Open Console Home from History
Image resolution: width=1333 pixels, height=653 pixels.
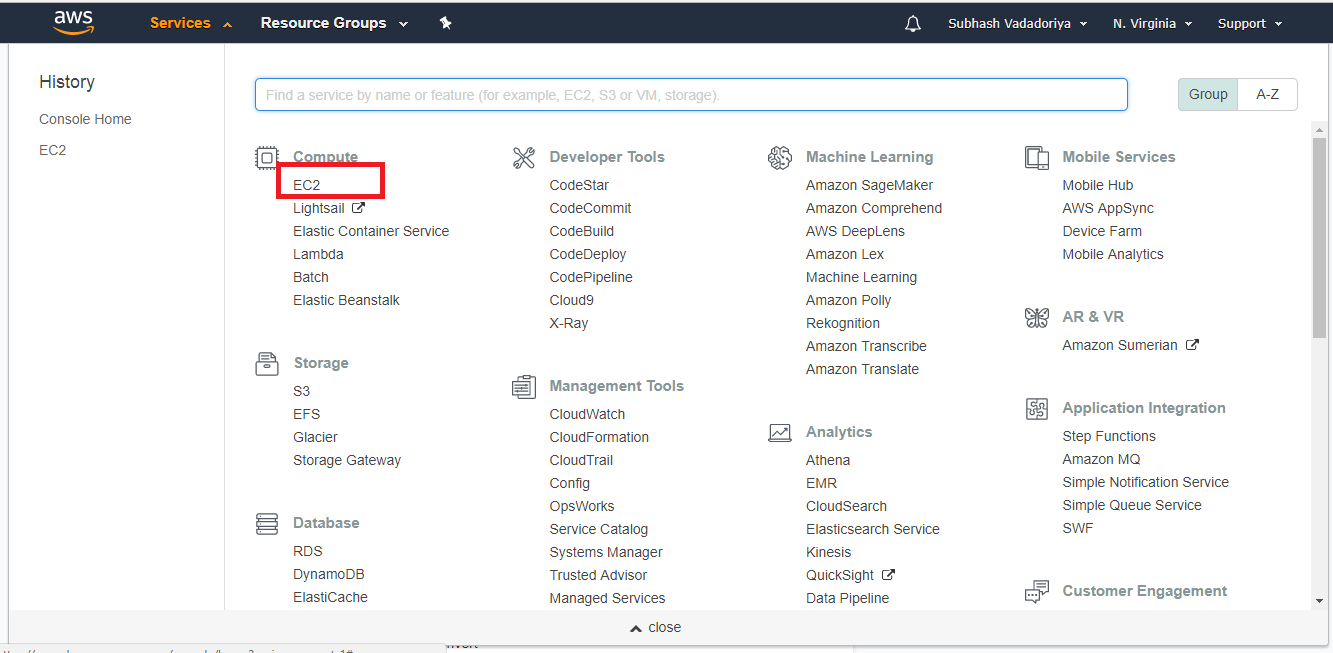click(85, 119)
